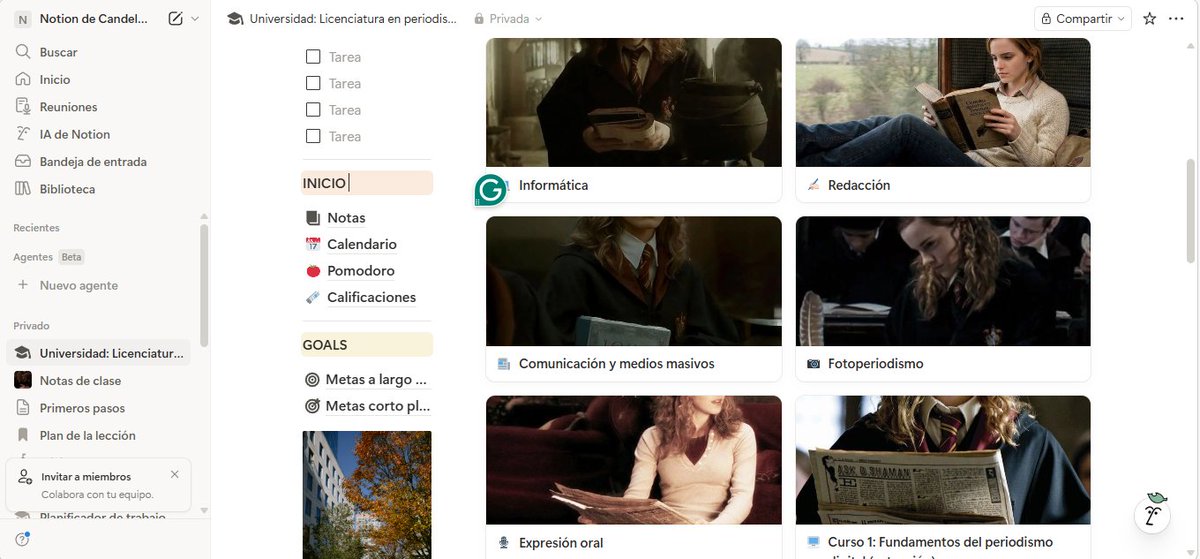The width and height of the screenshot is (1200, 559).
Task: Click the IA de Notion pen icon
Action: coord(23,134)
